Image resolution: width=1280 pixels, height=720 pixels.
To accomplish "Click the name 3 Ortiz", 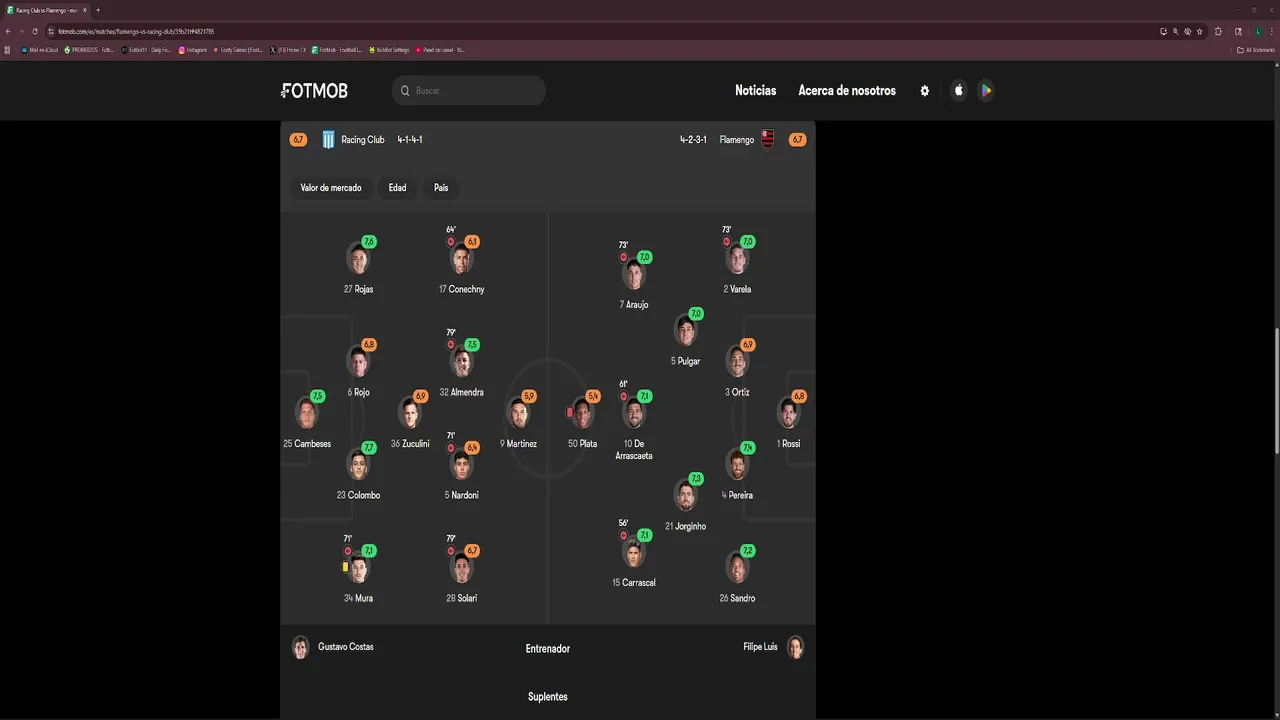I will click(737, 393).
